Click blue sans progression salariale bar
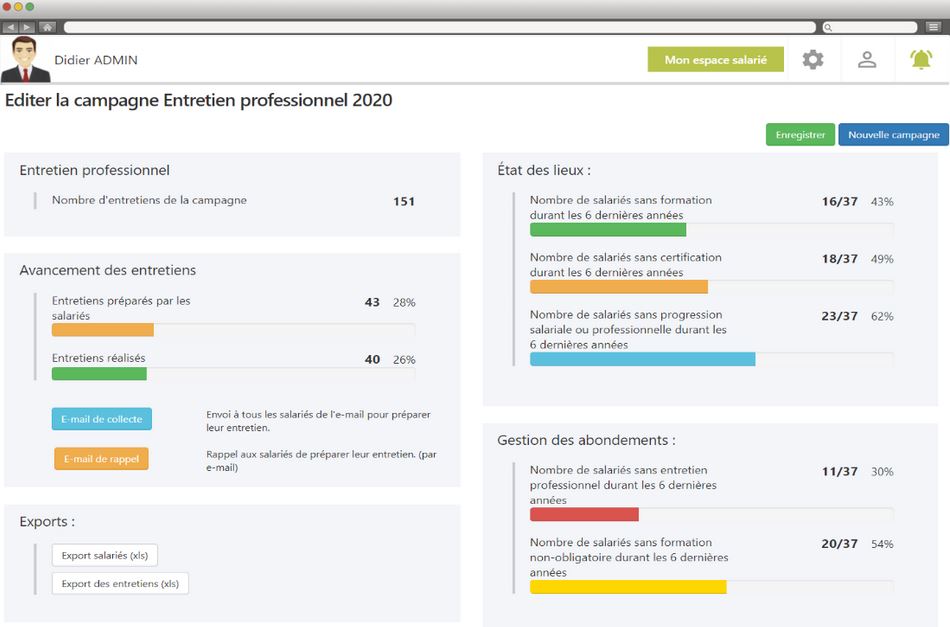This screenshot has width=950, height=627. (x=642, y=359)
